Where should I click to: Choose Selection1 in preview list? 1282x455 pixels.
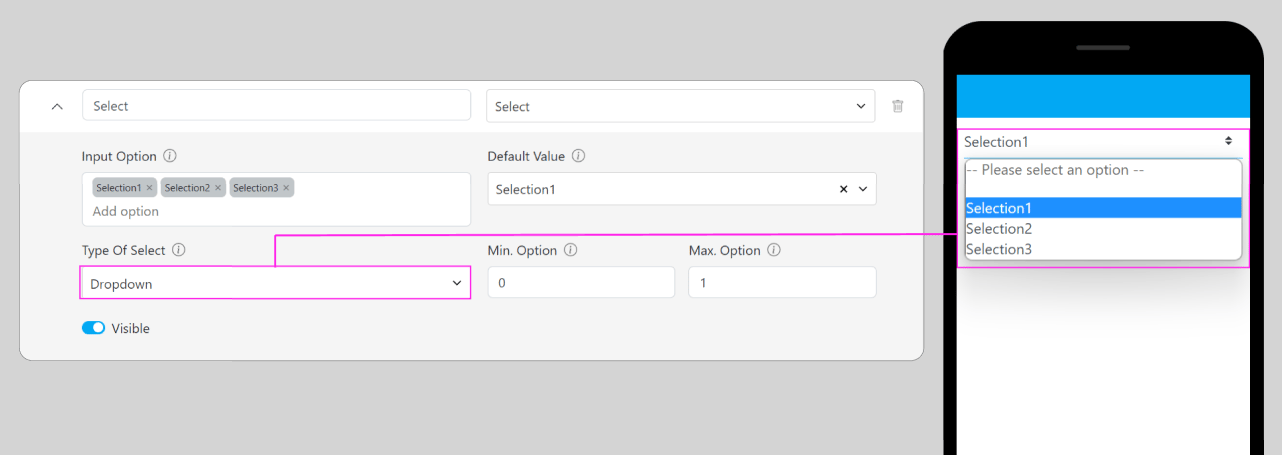tap(1103, 208)
